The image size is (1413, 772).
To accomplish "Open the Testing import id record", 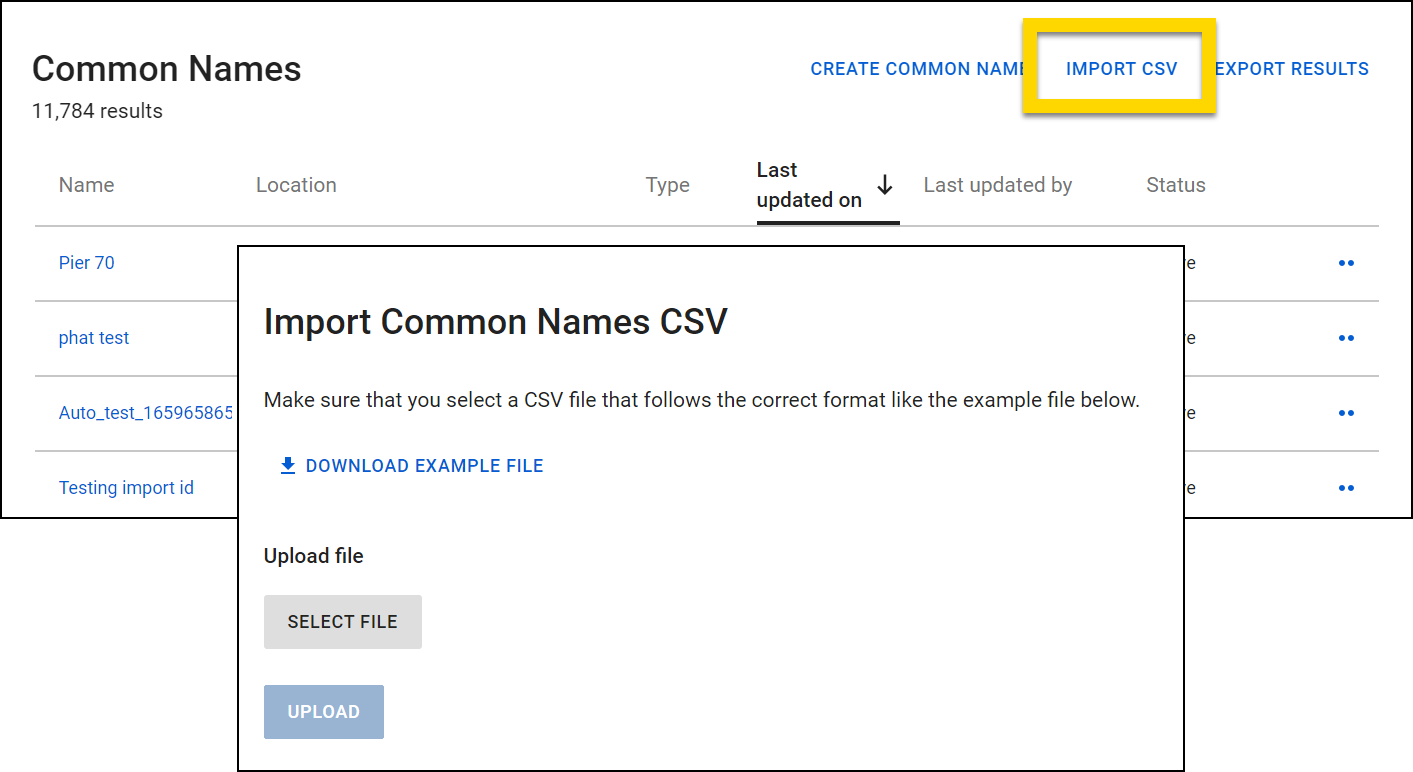I will 126,487.
